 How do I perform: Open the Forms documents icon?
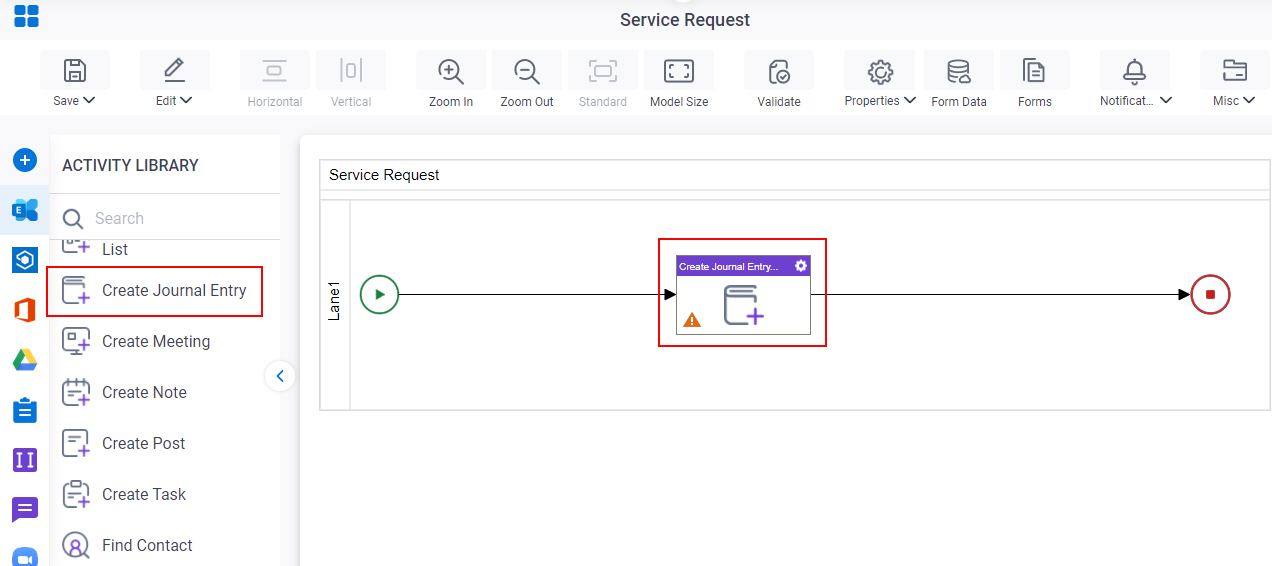tap(1034, 70)
